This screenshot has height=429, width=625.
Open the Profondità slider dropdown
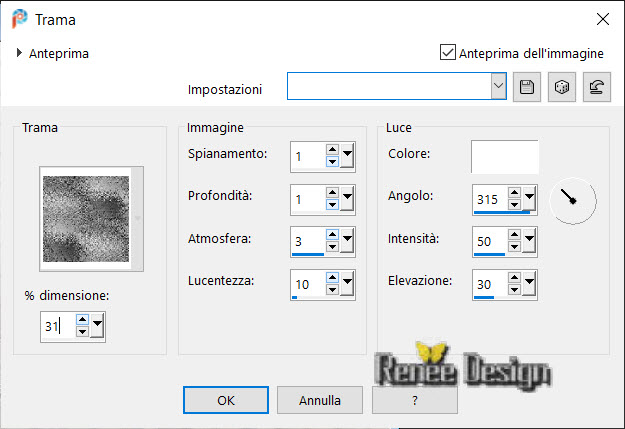click(x=347, y=198)
